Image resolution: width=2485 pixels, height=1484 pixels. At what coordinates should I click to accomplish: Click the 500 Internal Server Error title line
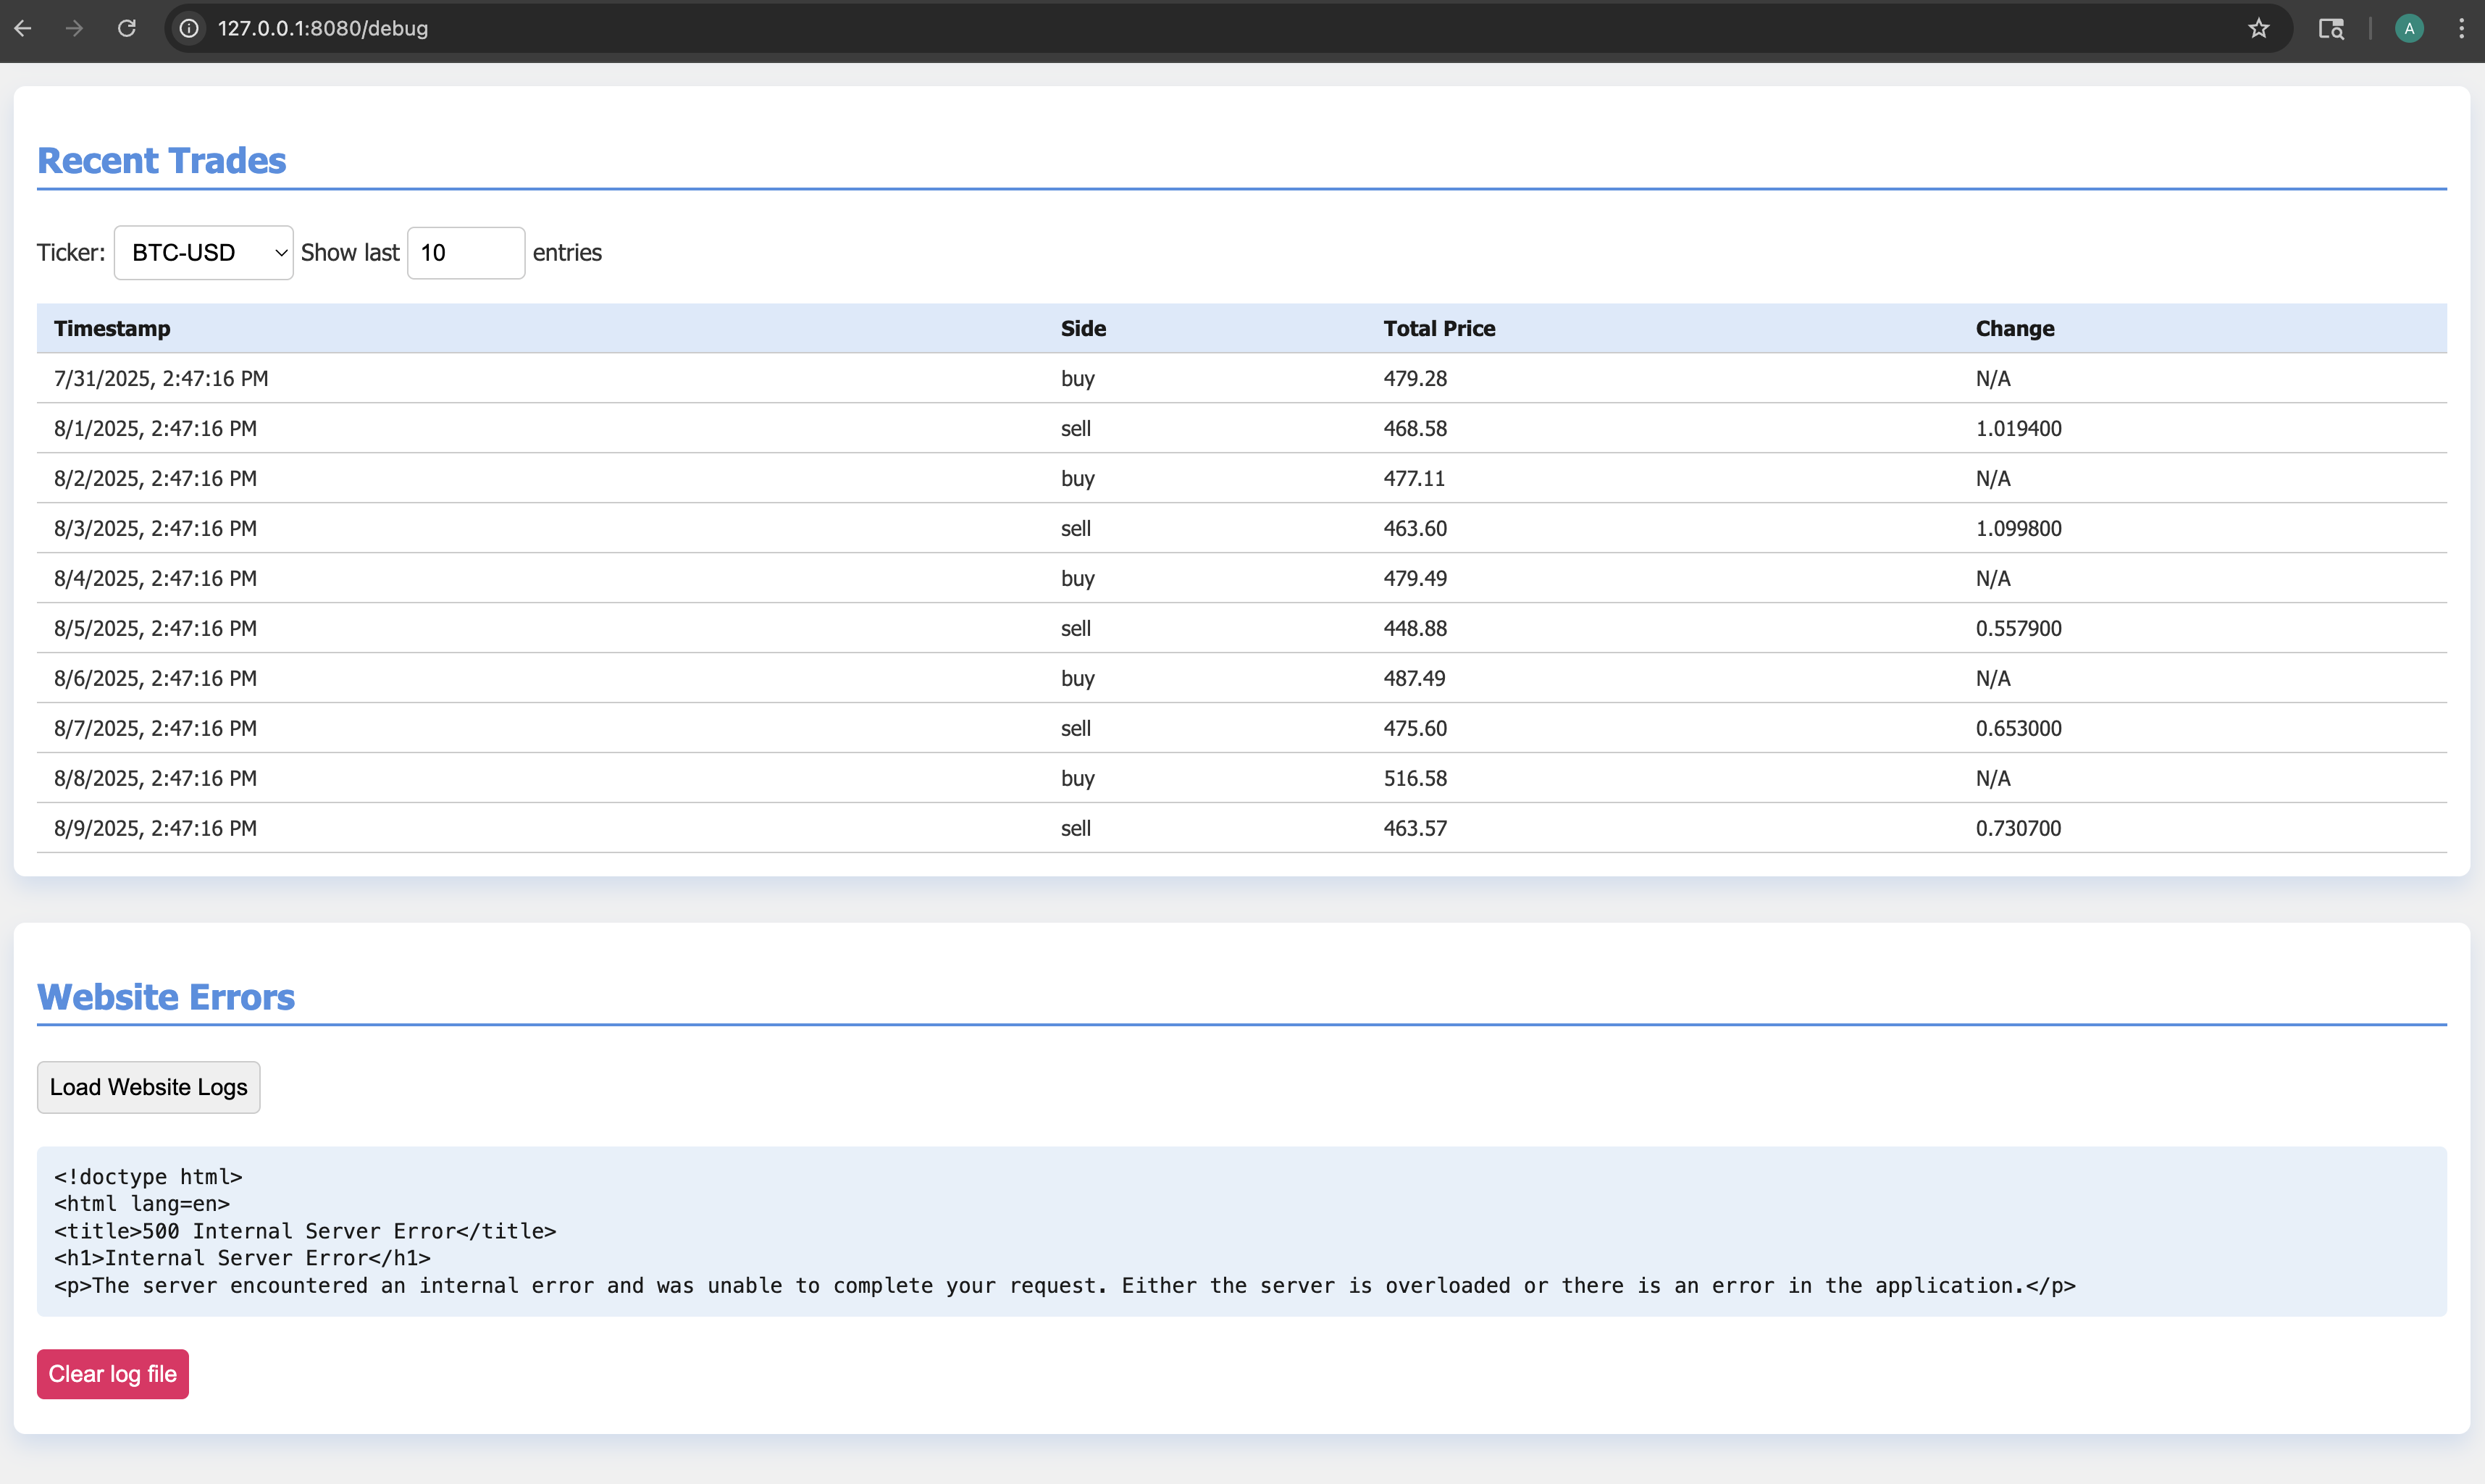pos(305,1231)
